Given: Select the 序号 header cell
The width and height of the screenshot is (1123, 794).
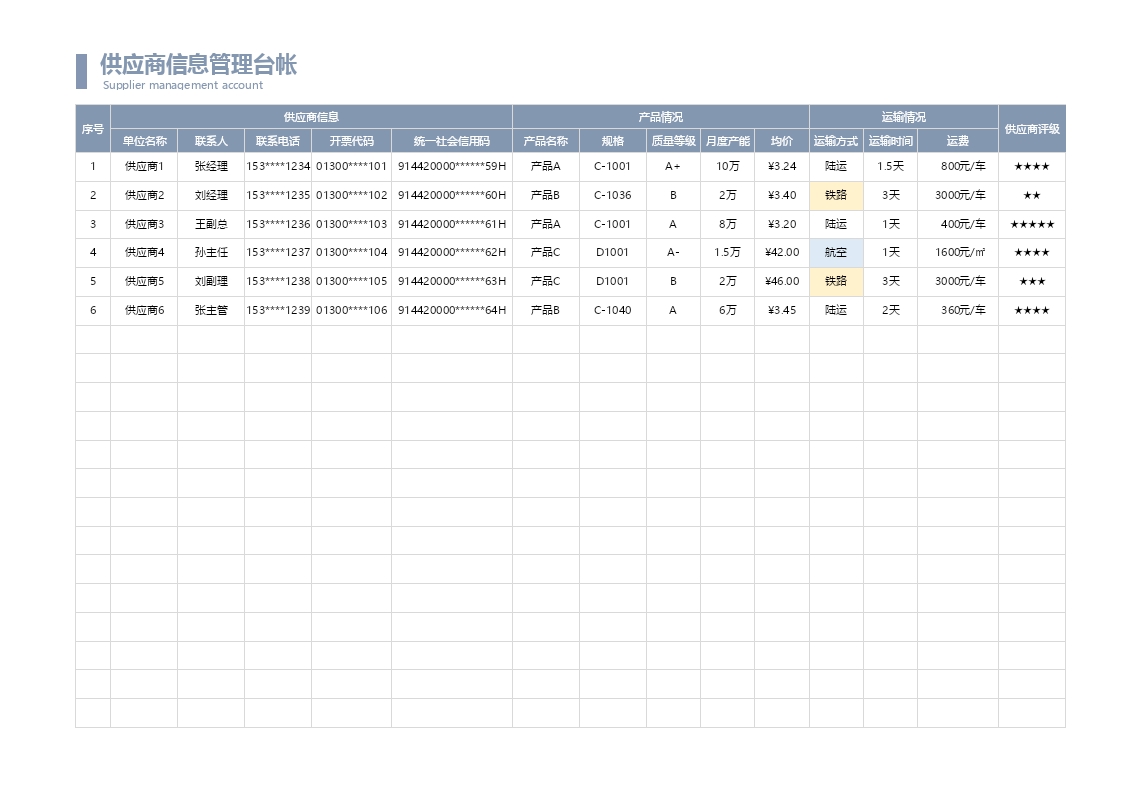Looking at the screenshot, I should click(93, 129).
